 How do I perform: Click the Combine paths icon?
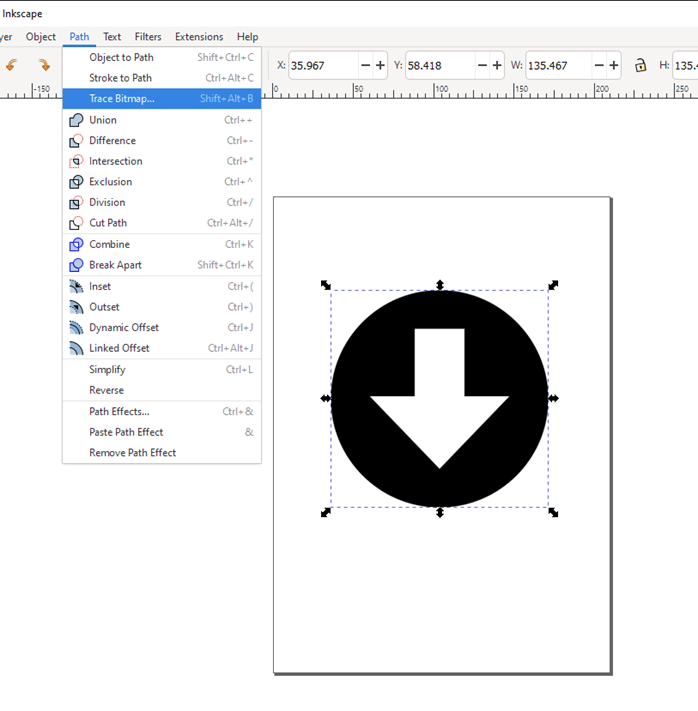click(x=76, y=244)
